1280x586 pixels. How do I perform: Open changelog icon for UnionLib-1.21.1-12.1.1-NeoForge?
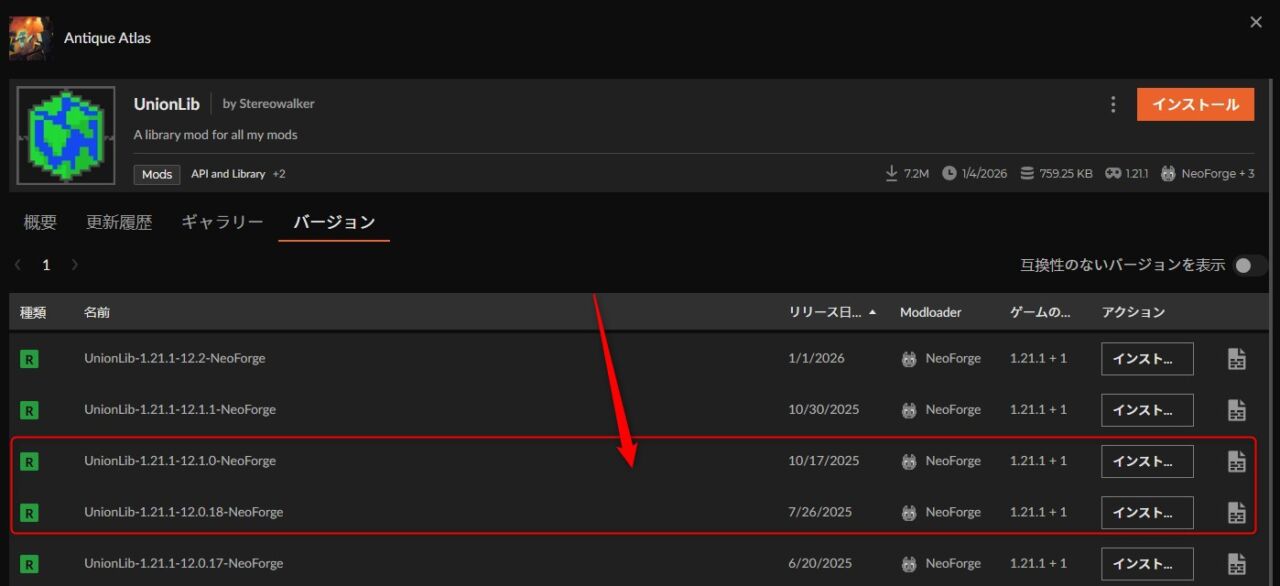pos(1237,410)
